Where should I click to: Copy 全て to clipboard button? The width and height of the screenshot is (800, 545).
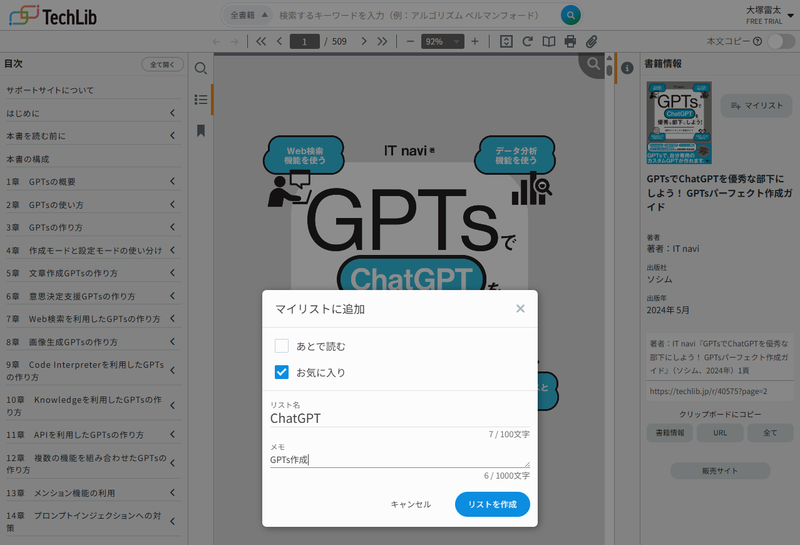tap(770, 433)
